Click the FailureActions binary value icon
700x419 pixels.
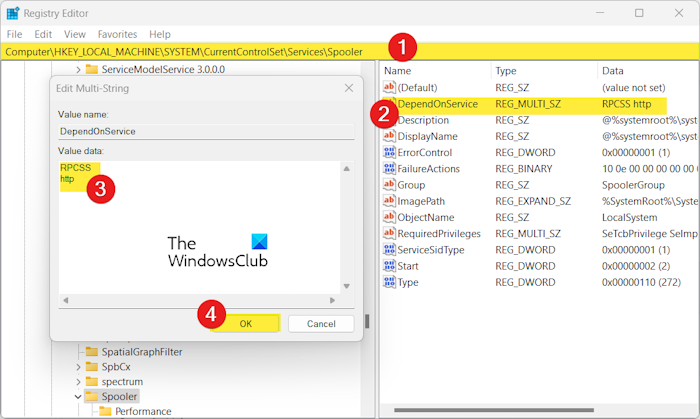pos(389,169)
